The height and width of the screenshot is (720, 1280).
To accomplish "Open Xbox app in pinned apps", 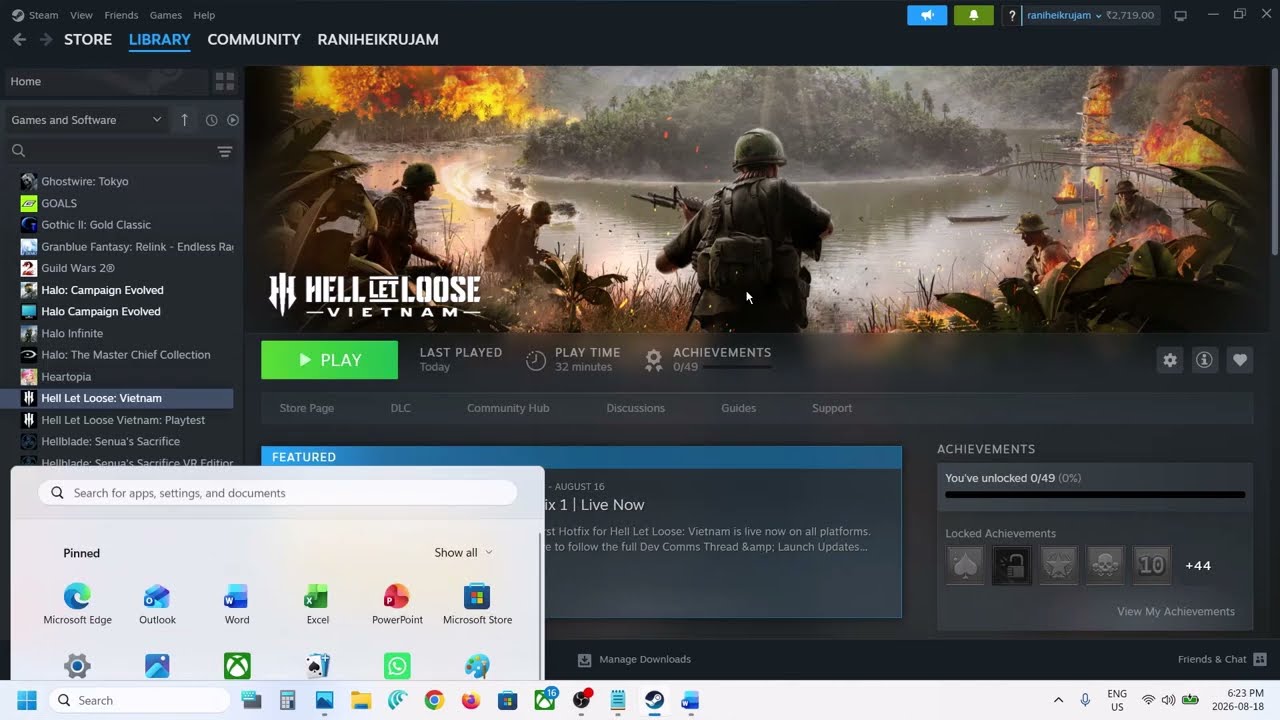I will (237, 666).
